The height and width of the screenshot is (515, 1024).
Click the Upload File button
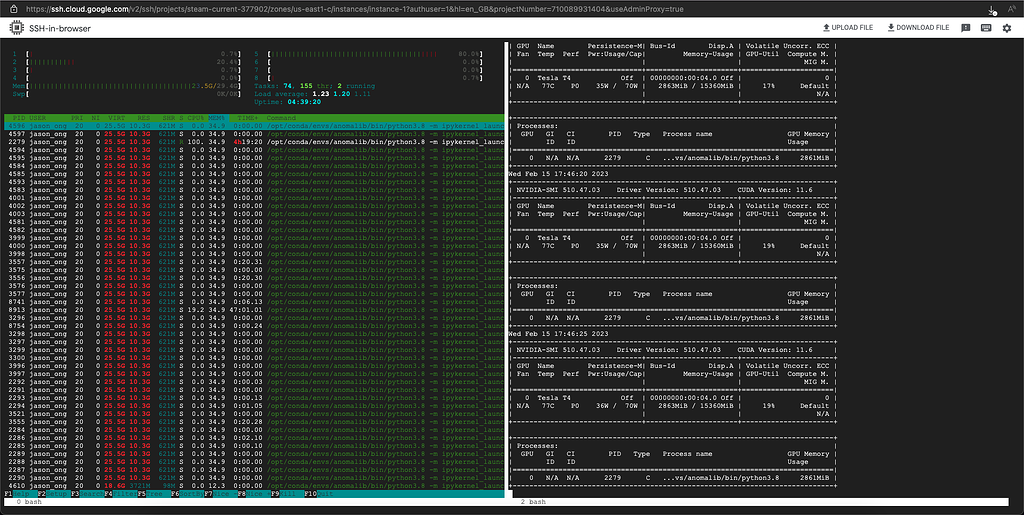click(x=849, y=28)
